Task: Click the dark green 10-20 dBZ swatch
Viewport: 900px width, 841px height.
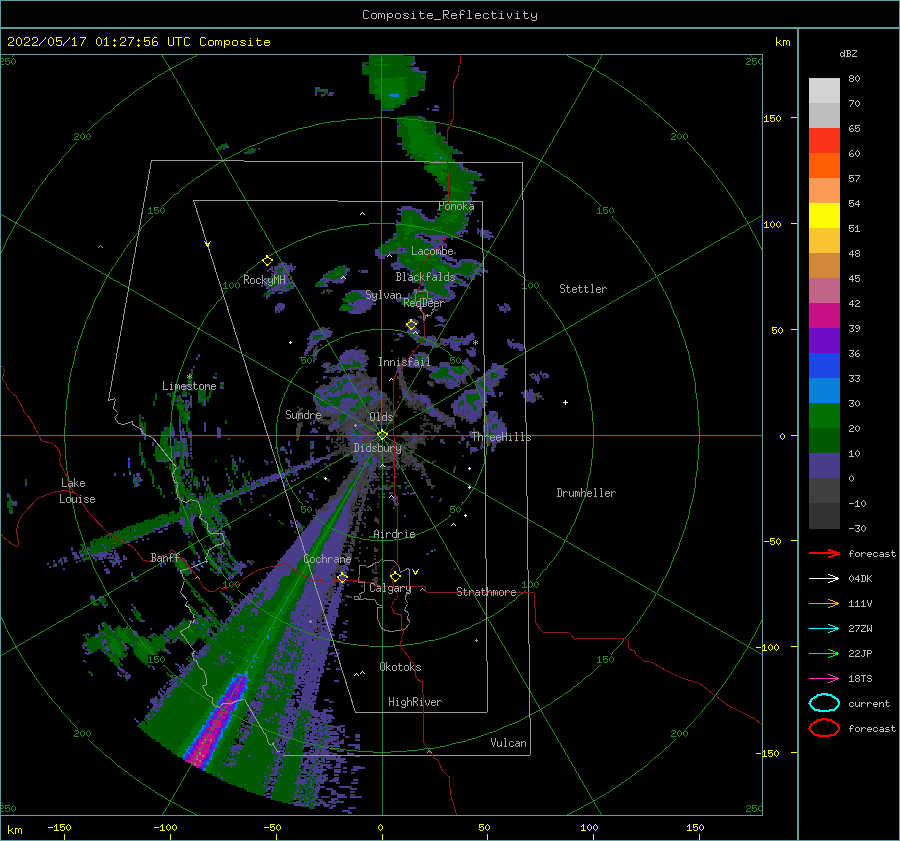Action: 824,440
